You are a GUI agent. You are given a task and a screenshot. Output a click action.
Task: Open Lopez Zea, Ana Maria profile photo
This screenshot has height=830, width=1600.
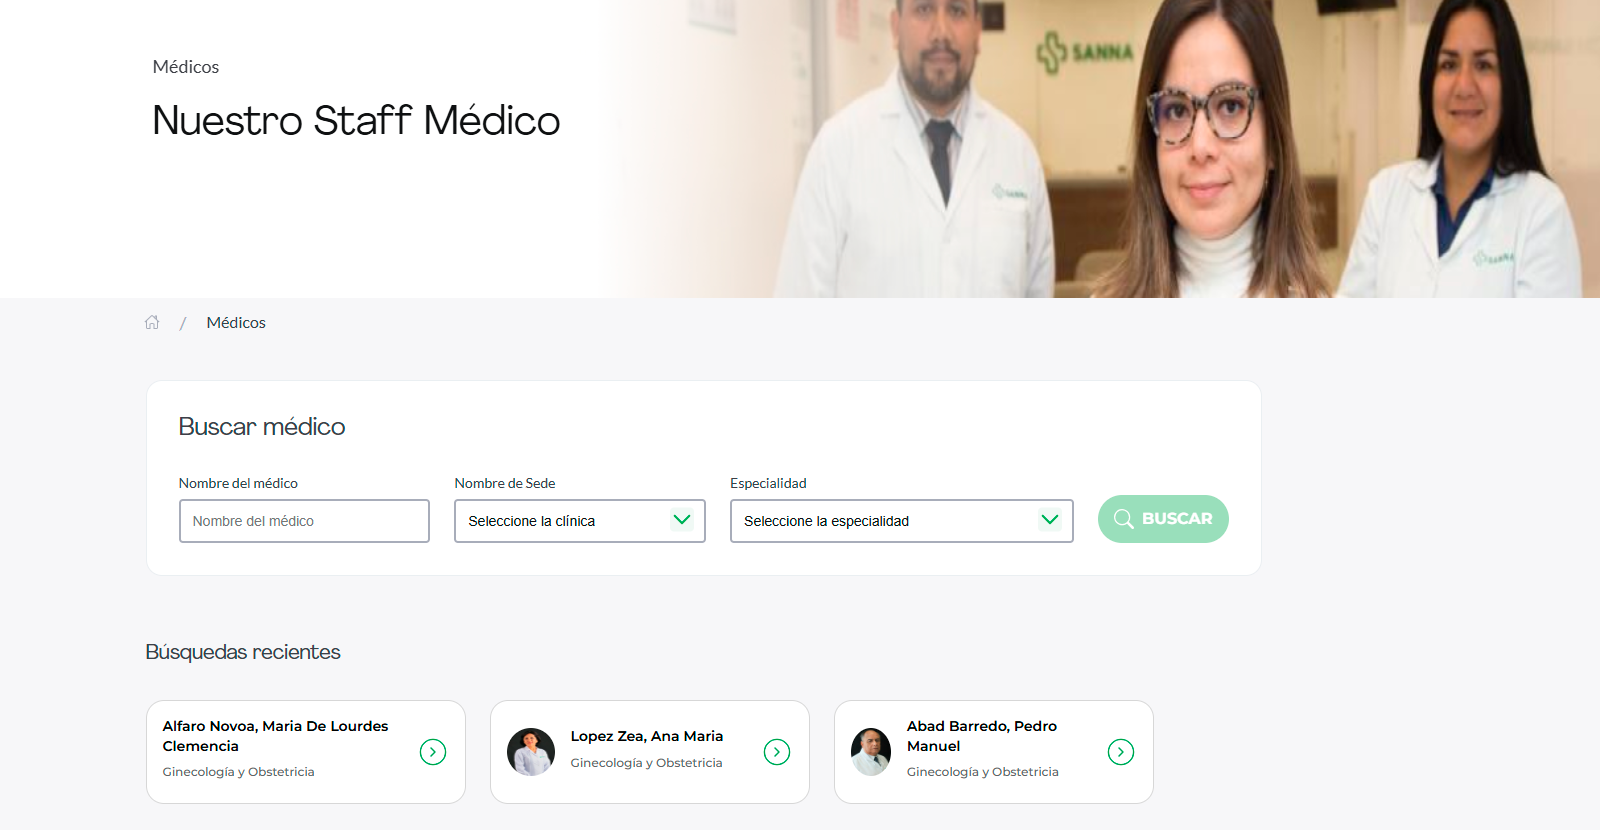(x=531, y=752)
